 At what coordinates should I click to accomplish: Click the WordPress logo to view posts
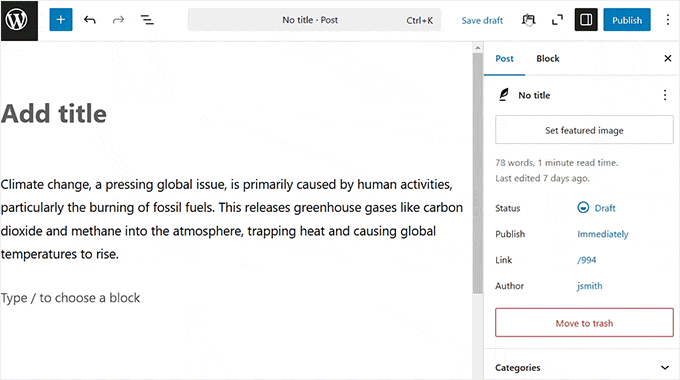click(x=19, y=20)
